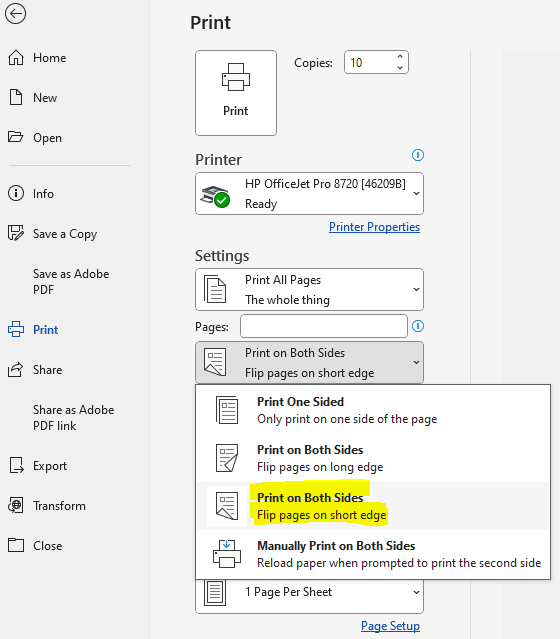560x639 pixels.
Task: Click the back arrow circle icon
Action: click(x=15, y=14)
